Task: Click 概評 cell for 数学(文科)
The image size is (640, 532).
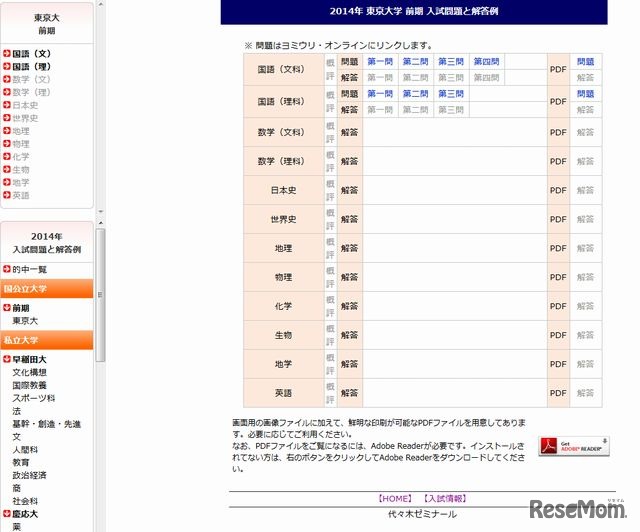Action: pos(330,132)
